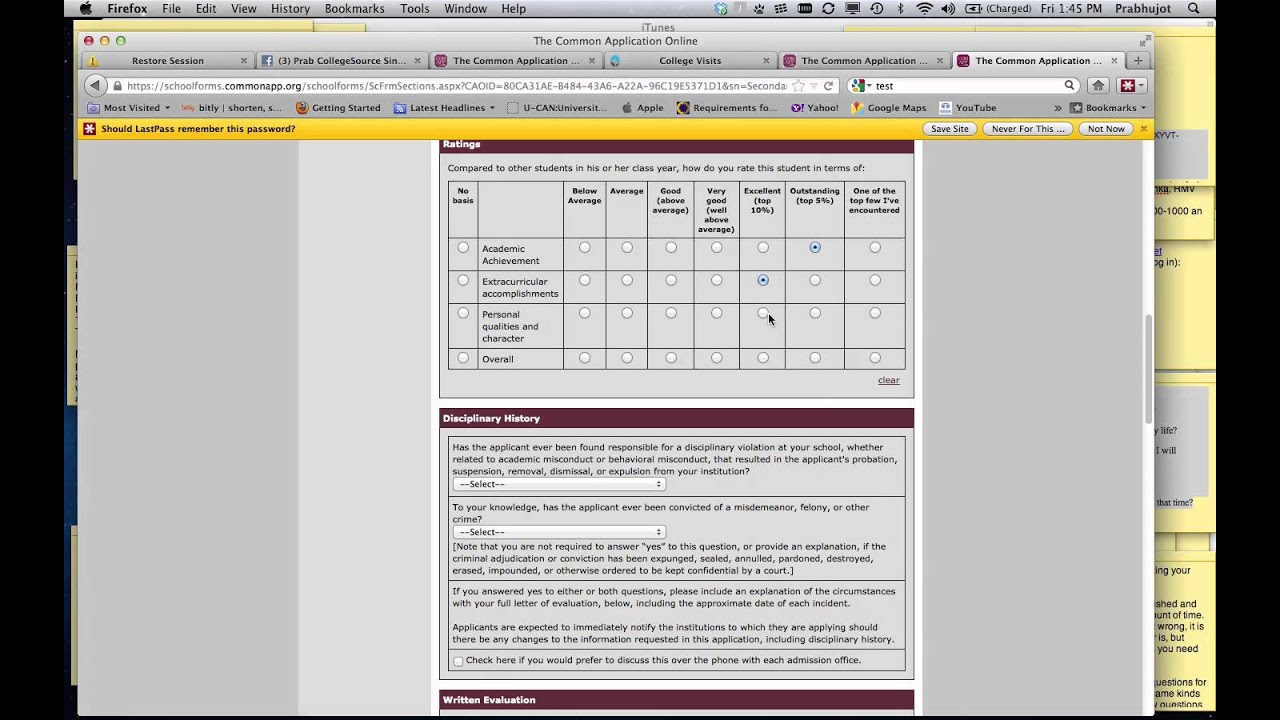The height and width of the screenshot is (720, 1280).
Task: Open YouTube bookmark
Action: (967, 108)
